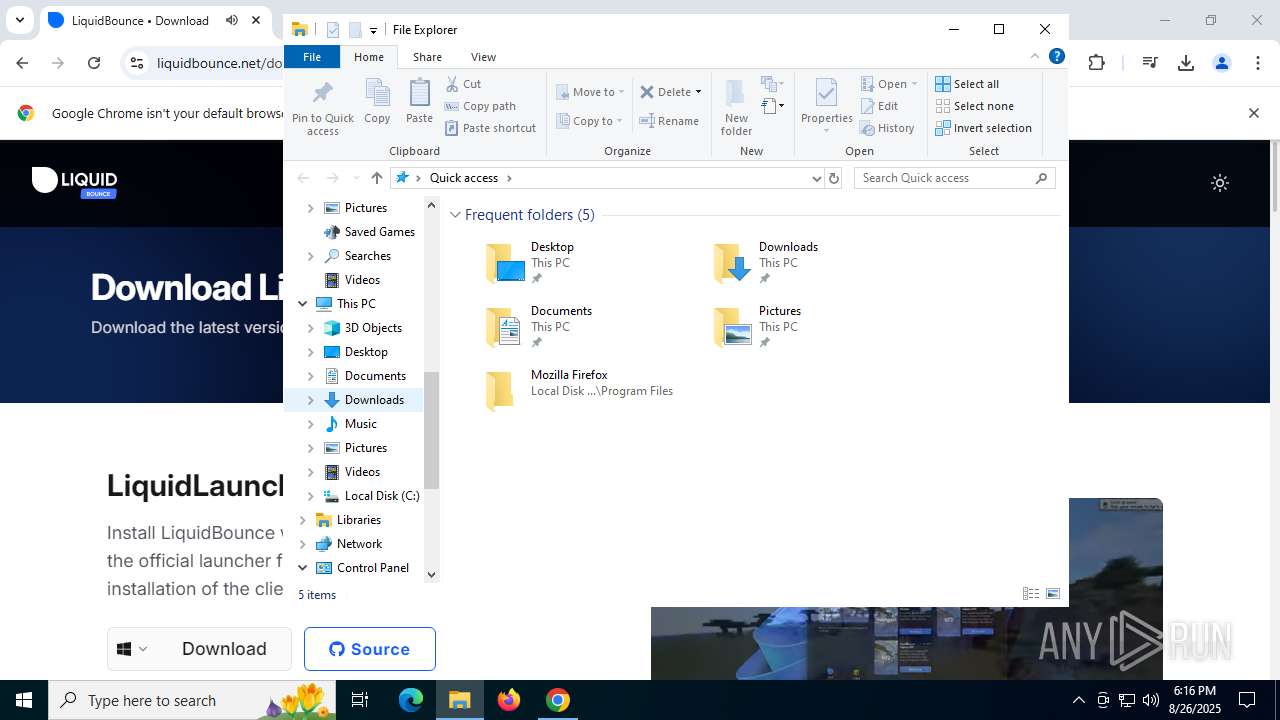Expand Local Disk (C:) tree node
This screenshot has height=720, width=1280.
point(310,496)
